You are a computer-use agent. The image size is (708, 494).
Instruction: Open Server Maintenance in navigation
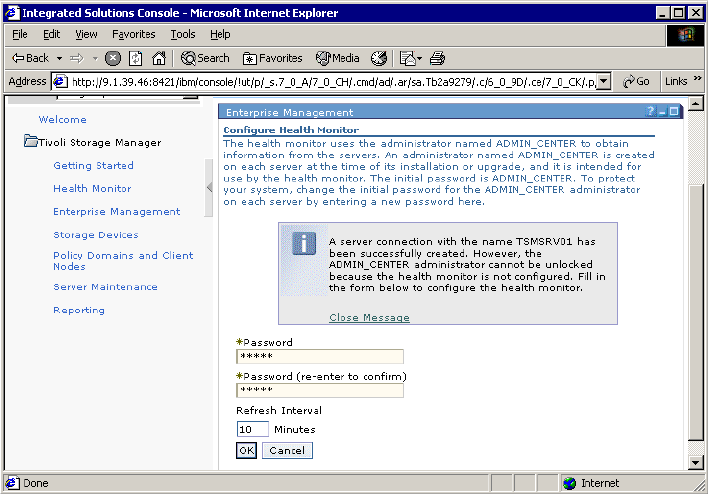point(105,287)
